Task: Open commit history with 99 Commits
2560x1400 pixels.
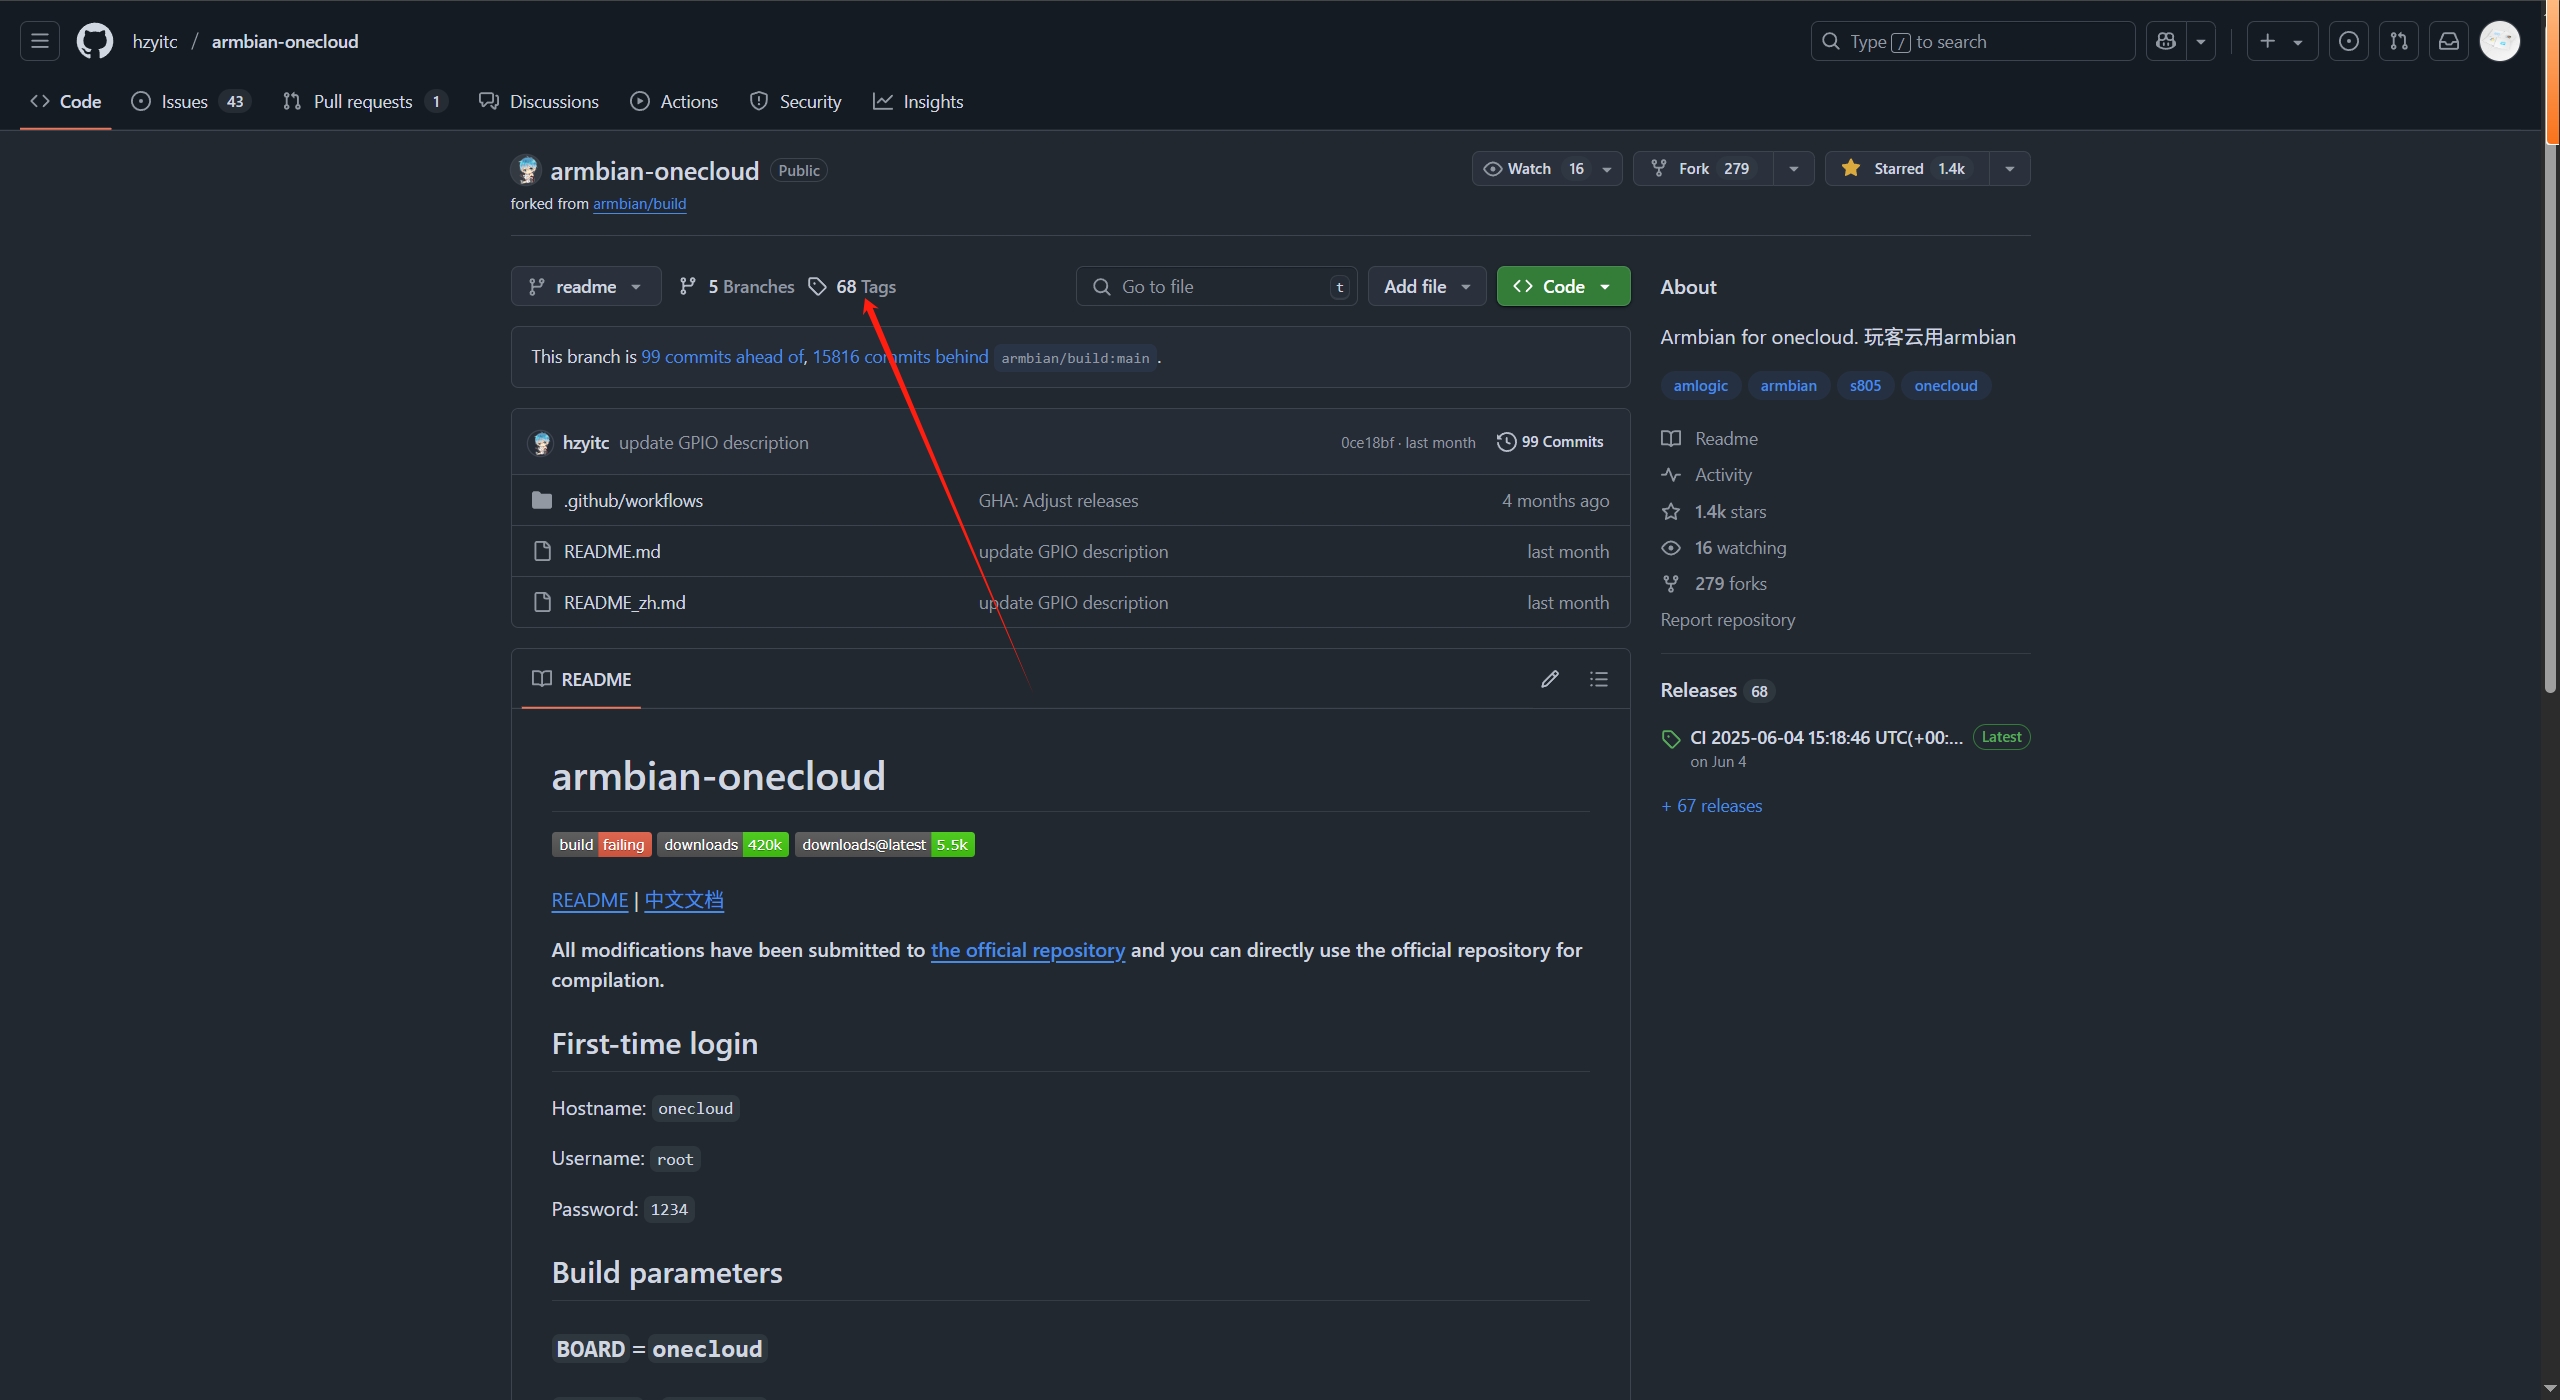Action: tap(1550, 442)
